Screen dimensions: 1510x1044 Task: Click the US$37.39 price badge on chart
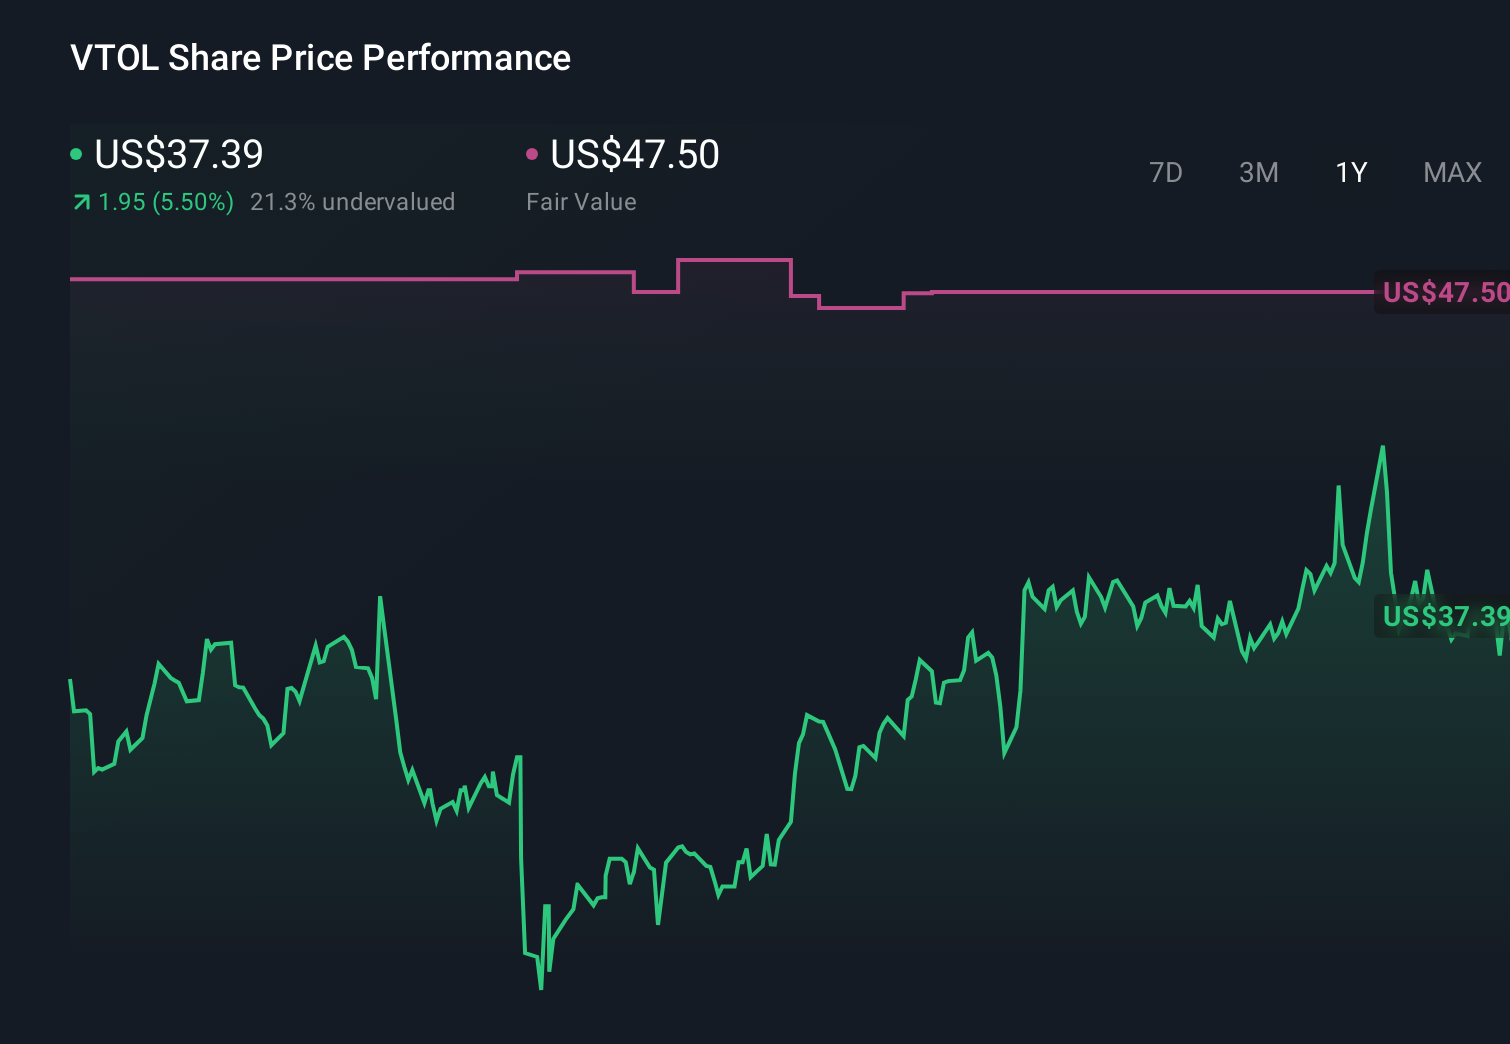1443,618
